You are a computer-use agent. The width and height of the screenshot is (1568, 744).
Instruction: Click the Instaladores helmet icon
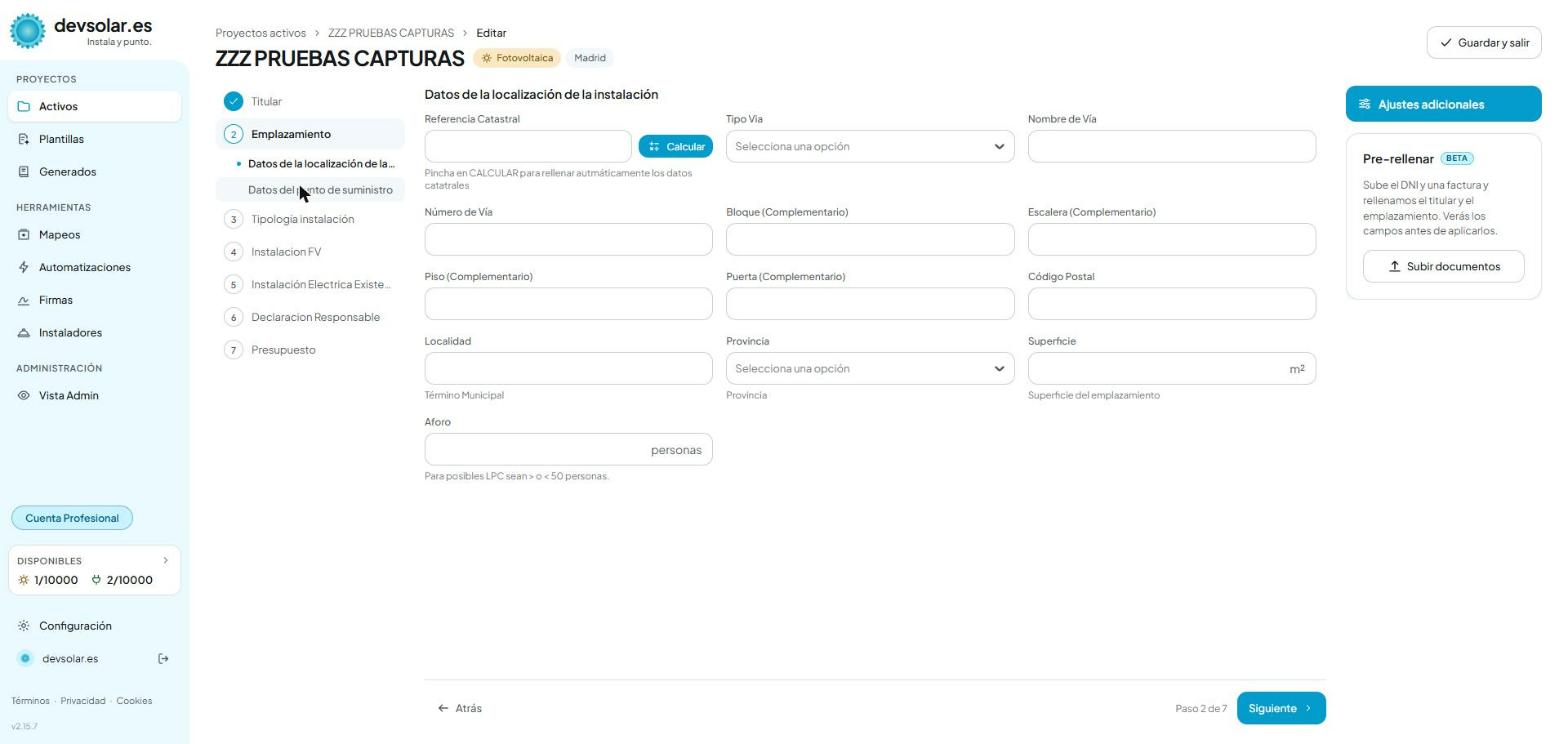(x=24, y=333)
